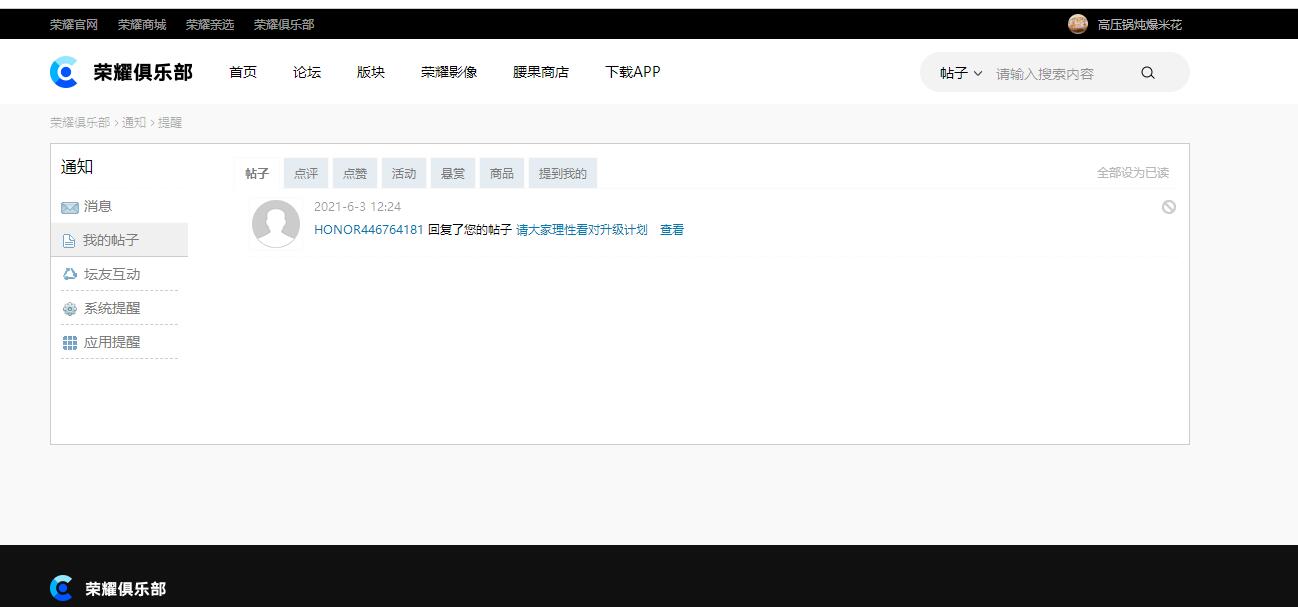Open 论坛 in main navigation
This screenshot has width=1298, height=607.
[307, 72]
